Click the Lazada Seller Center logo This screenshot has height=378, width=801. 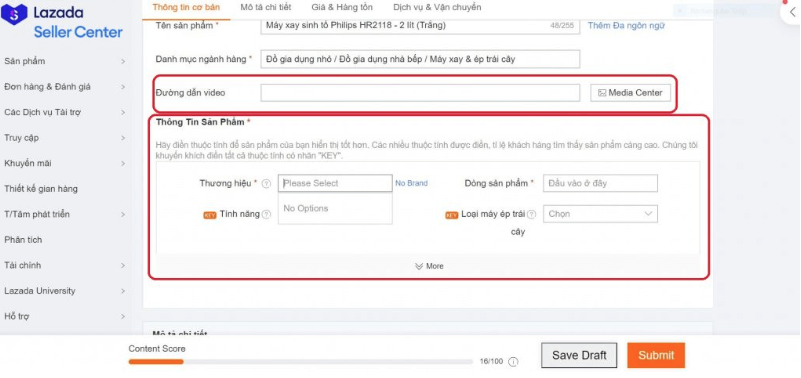tap(62, 22)
